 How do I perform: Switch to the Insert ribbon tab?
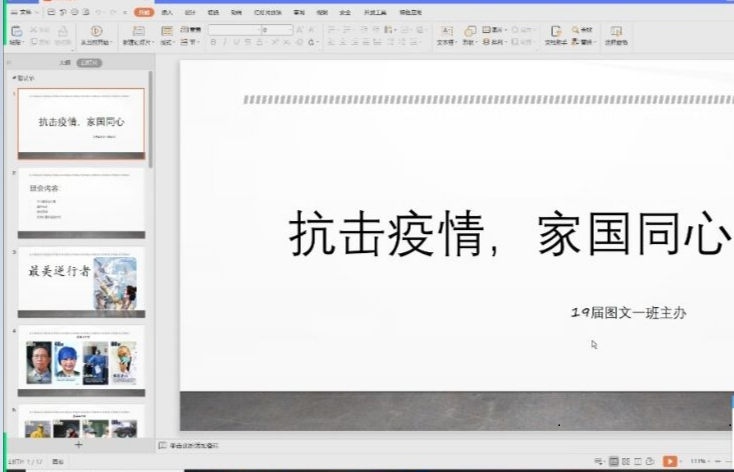tap(167, 12)
